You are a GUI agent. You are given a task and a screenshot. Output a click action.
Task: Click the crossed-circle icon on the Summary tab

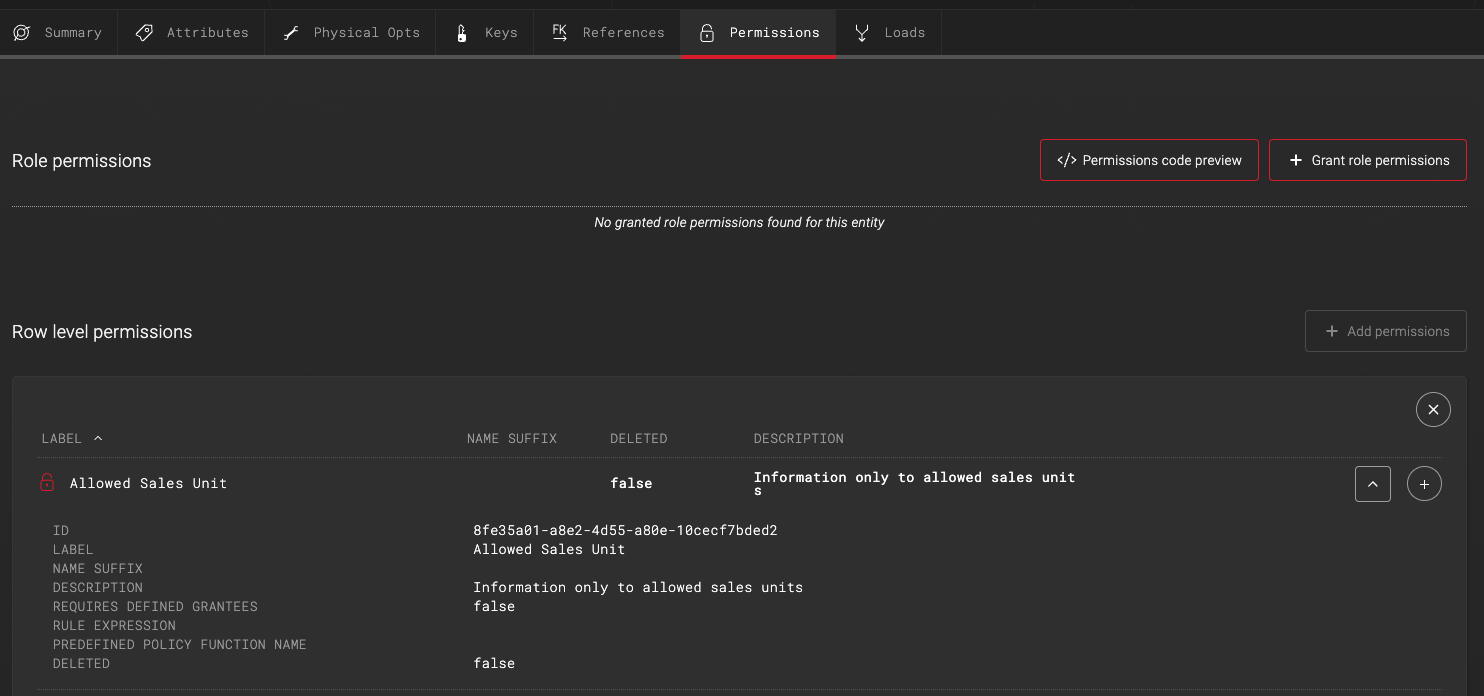pos(21,32)
